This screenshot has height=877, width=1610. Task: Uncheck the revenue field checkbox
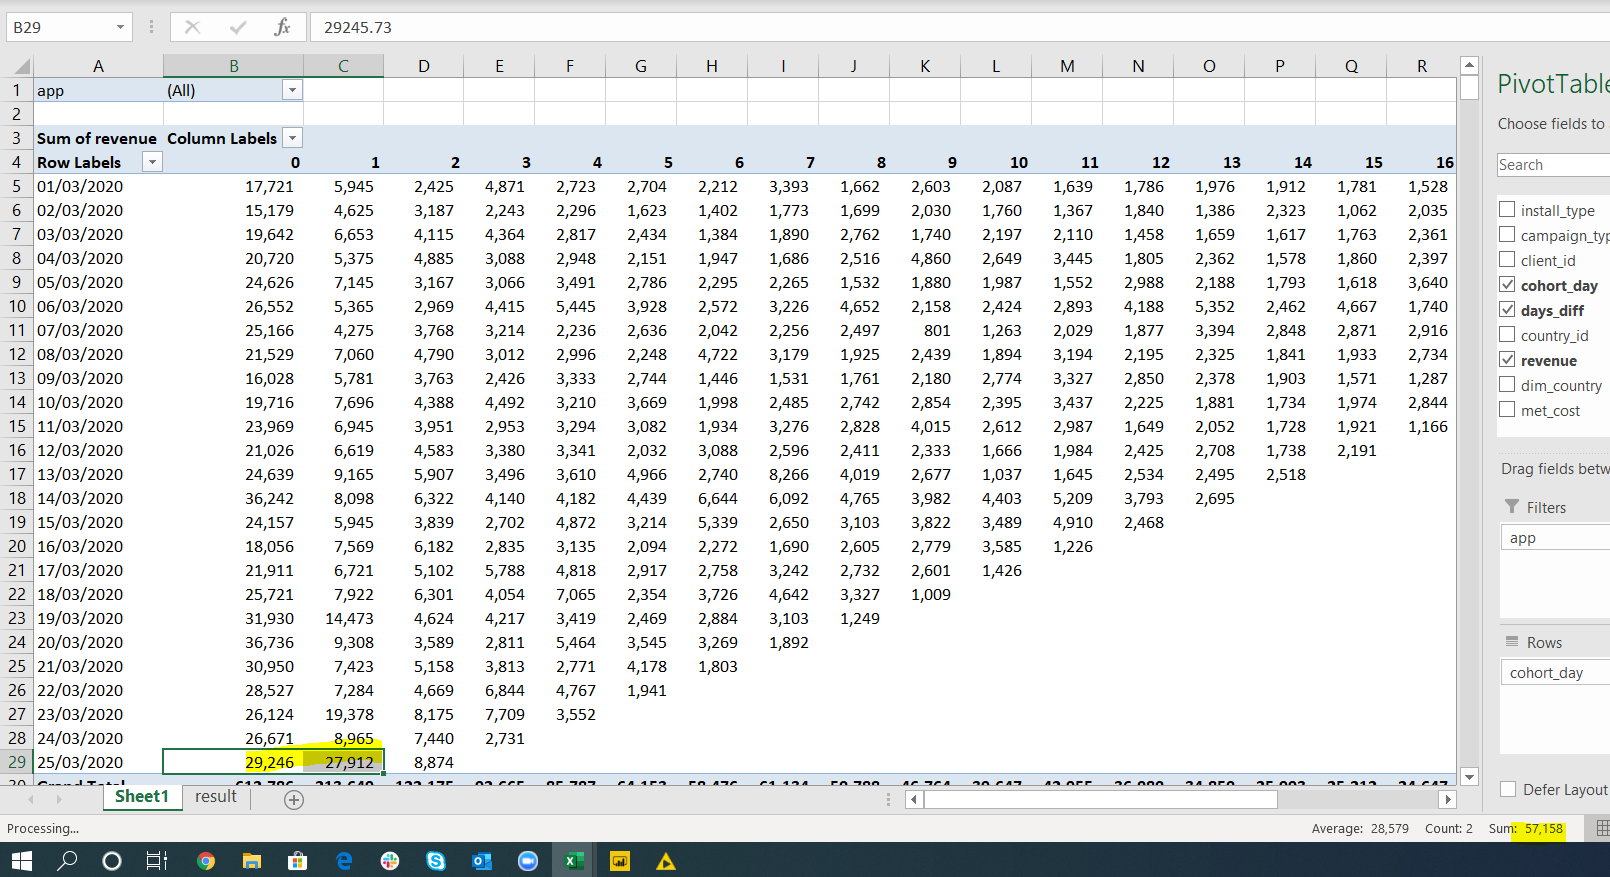pos(1507,359)
